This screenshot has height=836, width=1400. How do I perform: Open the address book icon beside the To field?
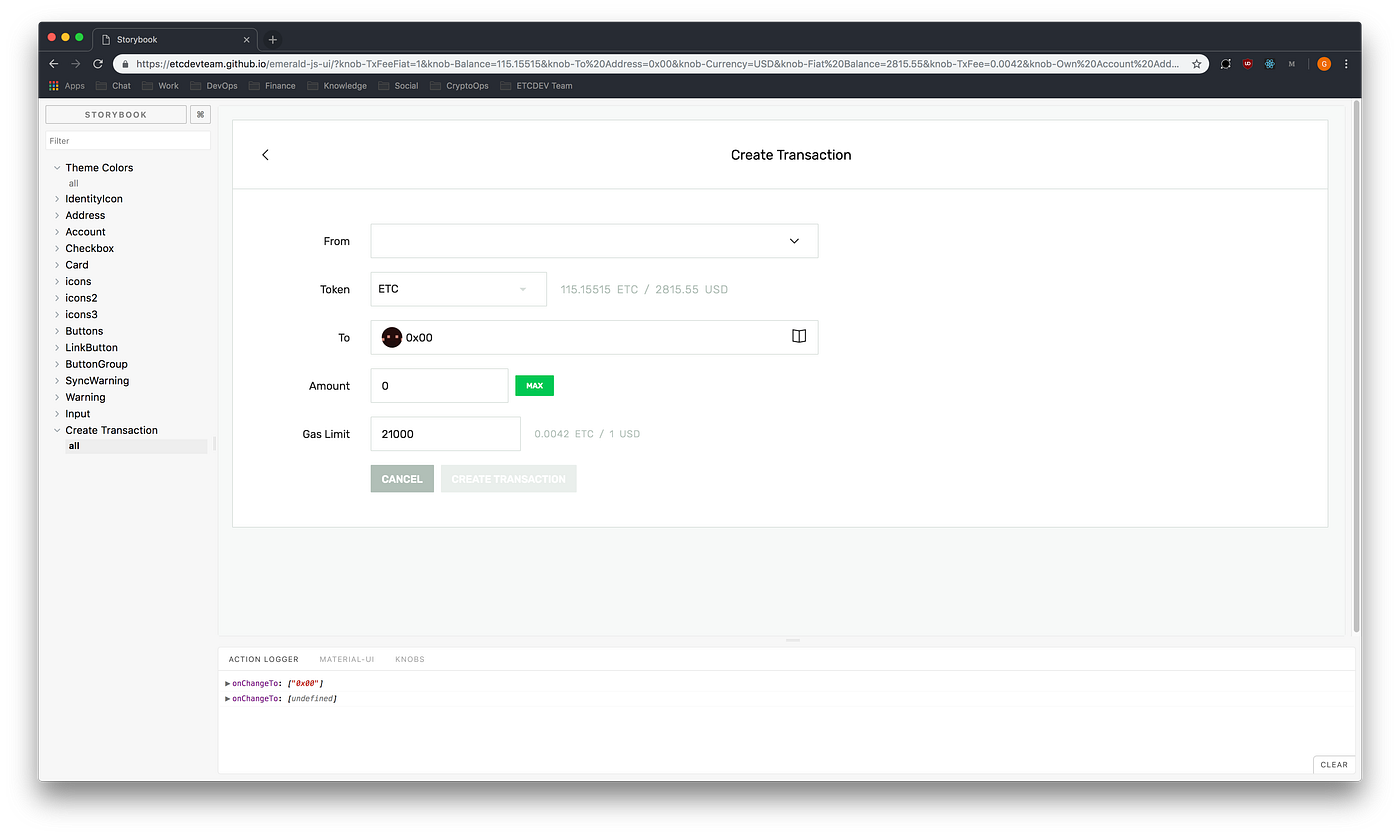798,337
